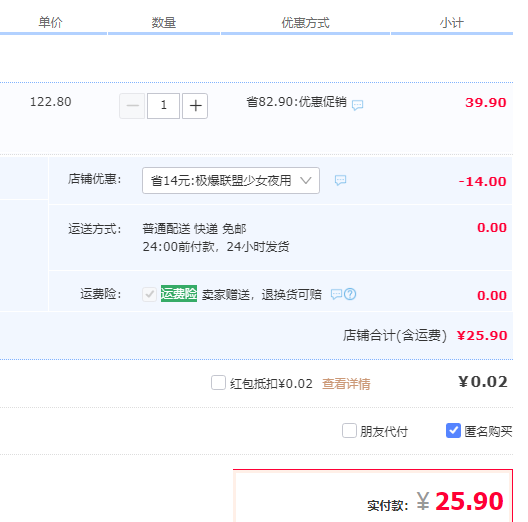Click the quantity input field showing 1
The image size is (528, 522).
pos(163,106)
